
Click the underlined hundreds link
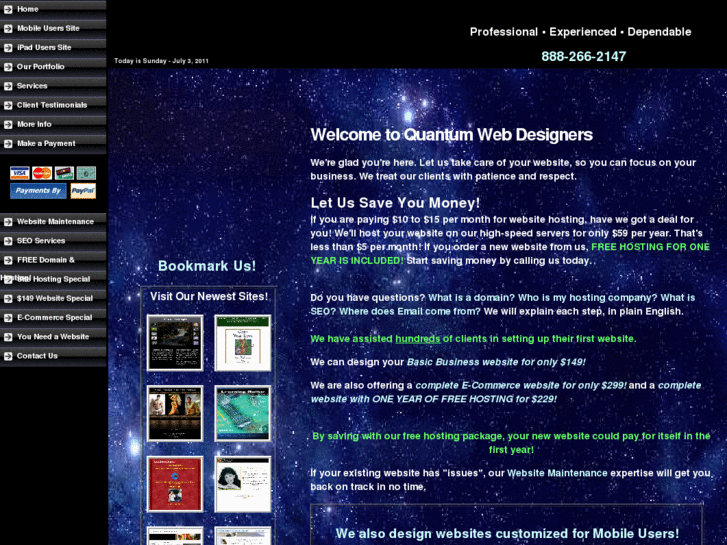pyautogui.click(x=417, y=339)
